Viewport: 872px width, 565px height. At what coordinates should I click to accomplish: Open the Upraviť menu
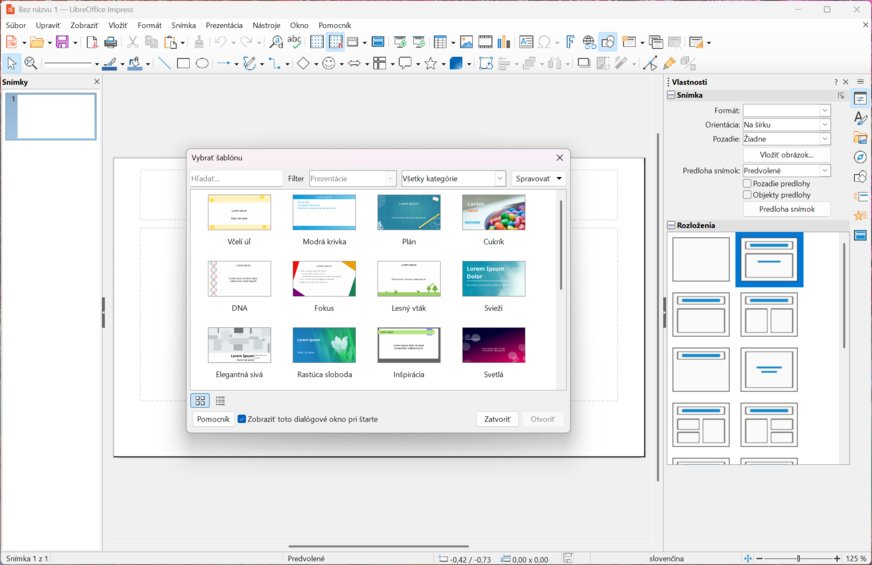48,25
